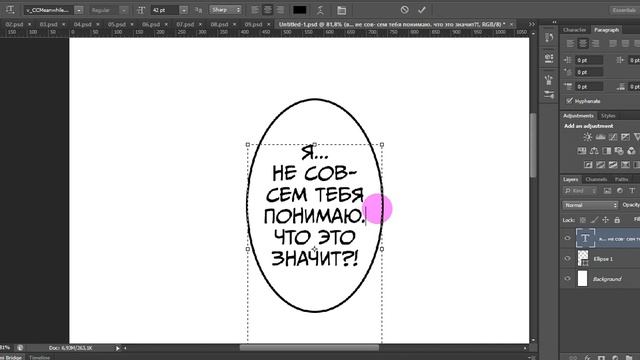Image resolution: width=640 pixels, height=360 pixels.
Task: Add a Color Balance adjustment
Action: click(594, 151)
